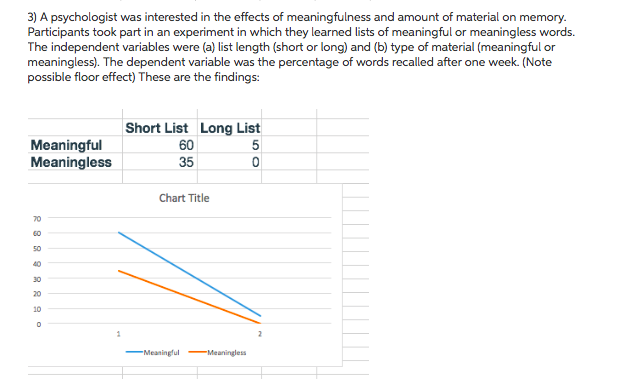Click the 70 label on vertical axis
The image size is (636, 388).
[x=37, y=219]
